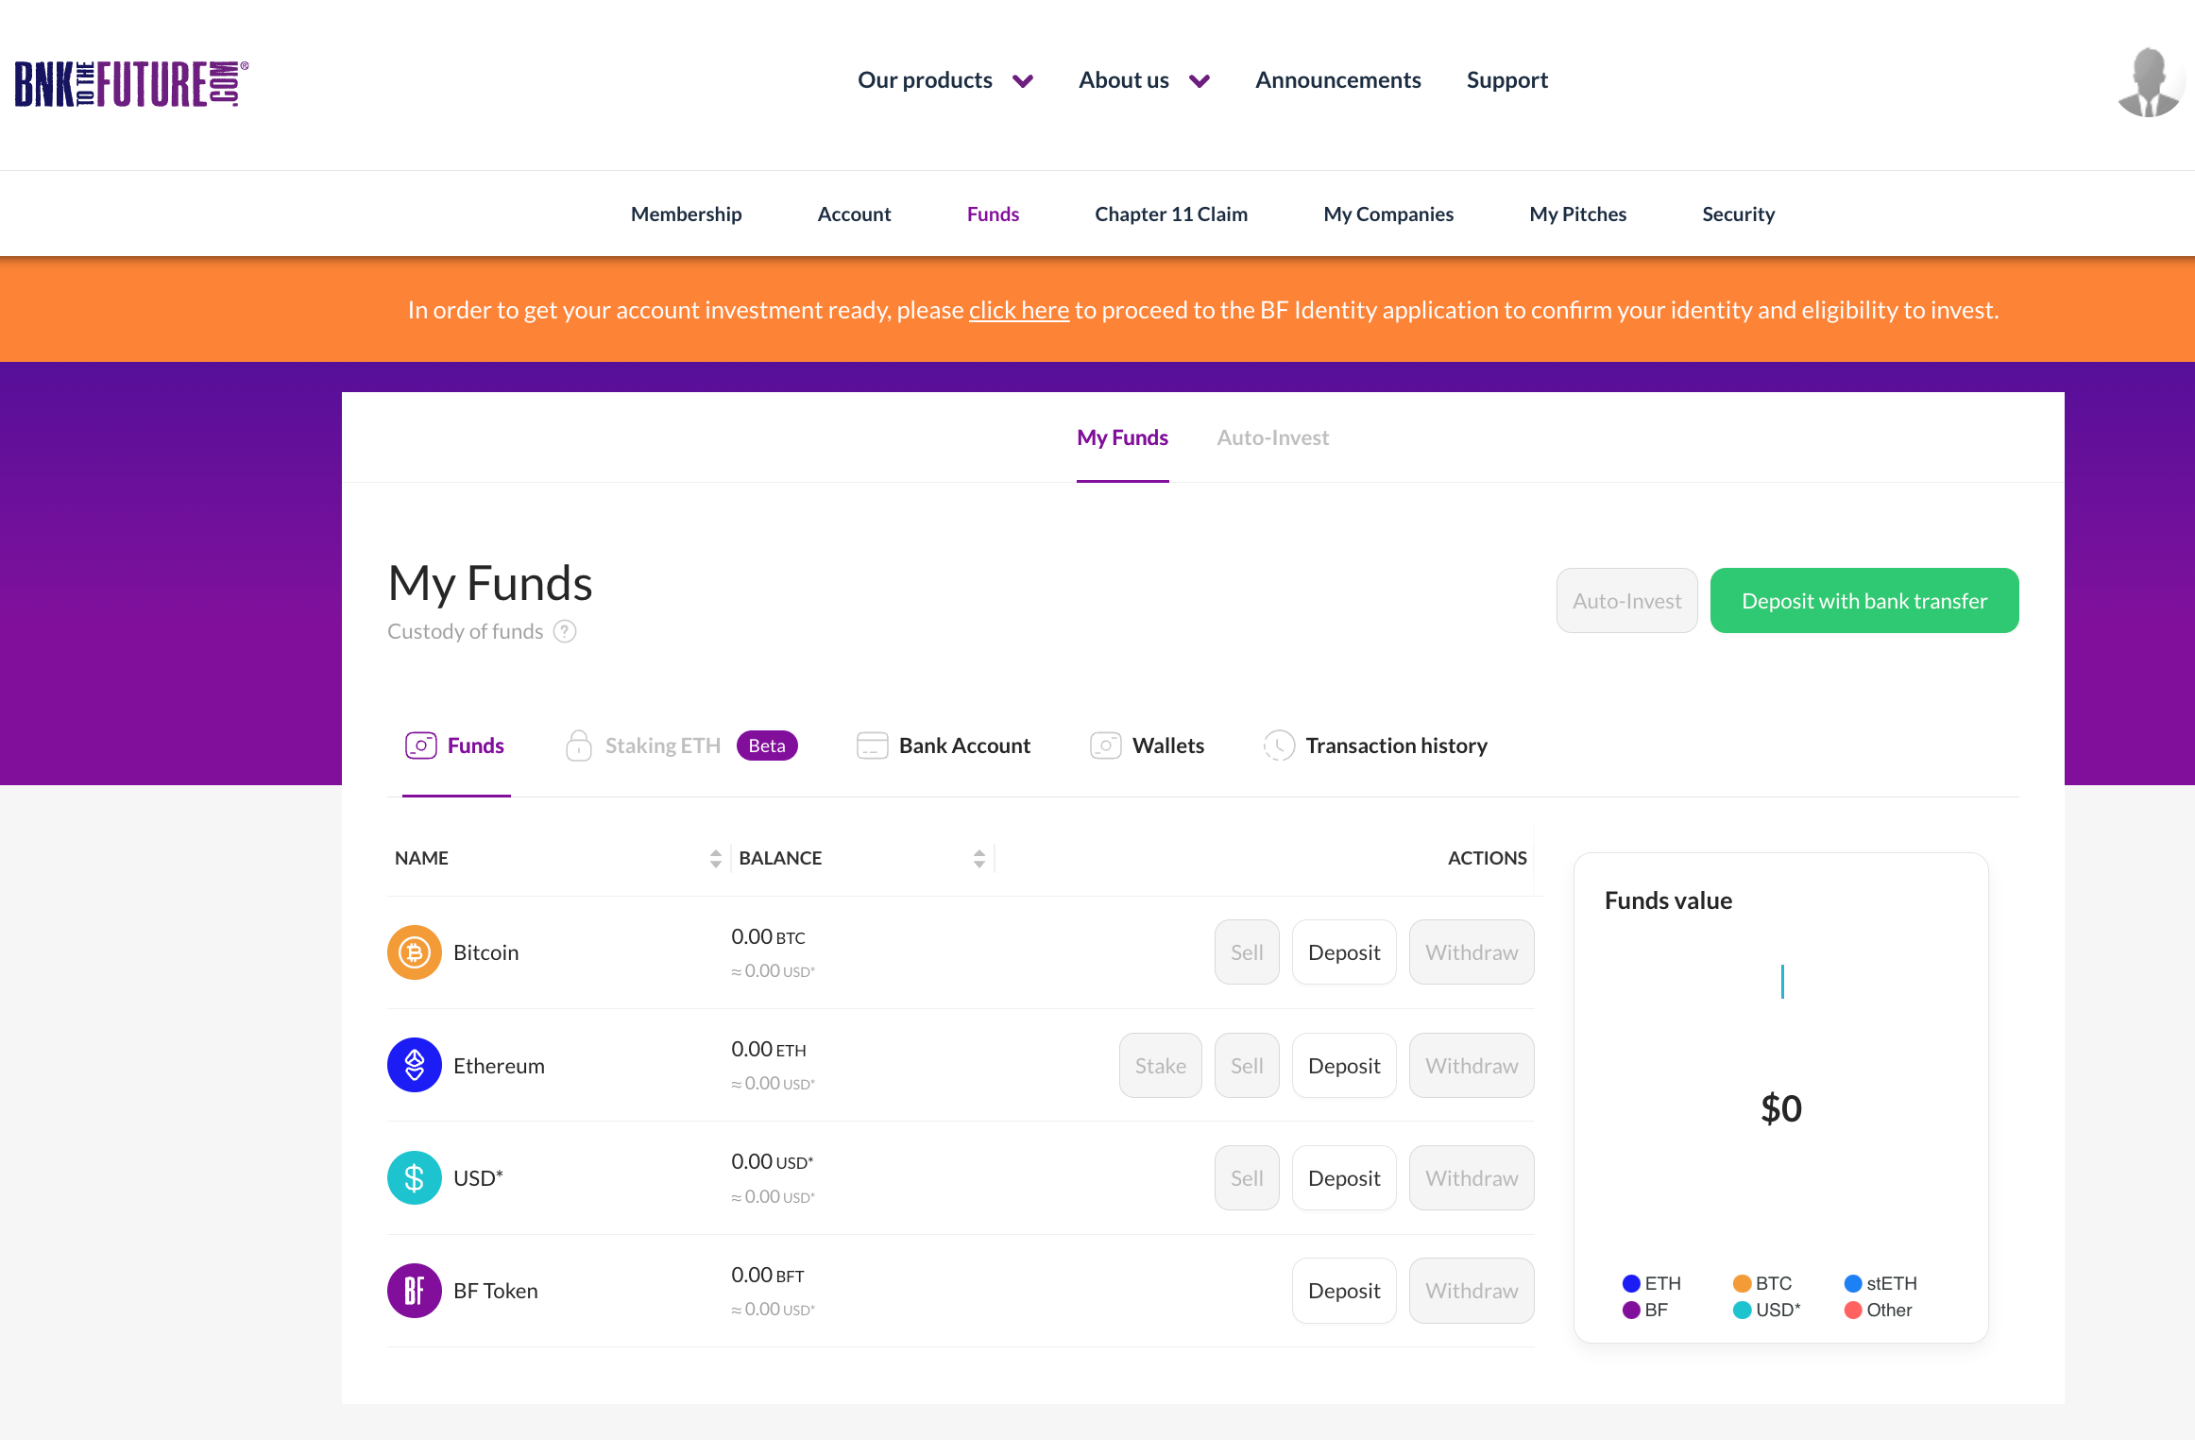Switch to the Wallets tab
2195x1440 pixels.
(1147, 746)
